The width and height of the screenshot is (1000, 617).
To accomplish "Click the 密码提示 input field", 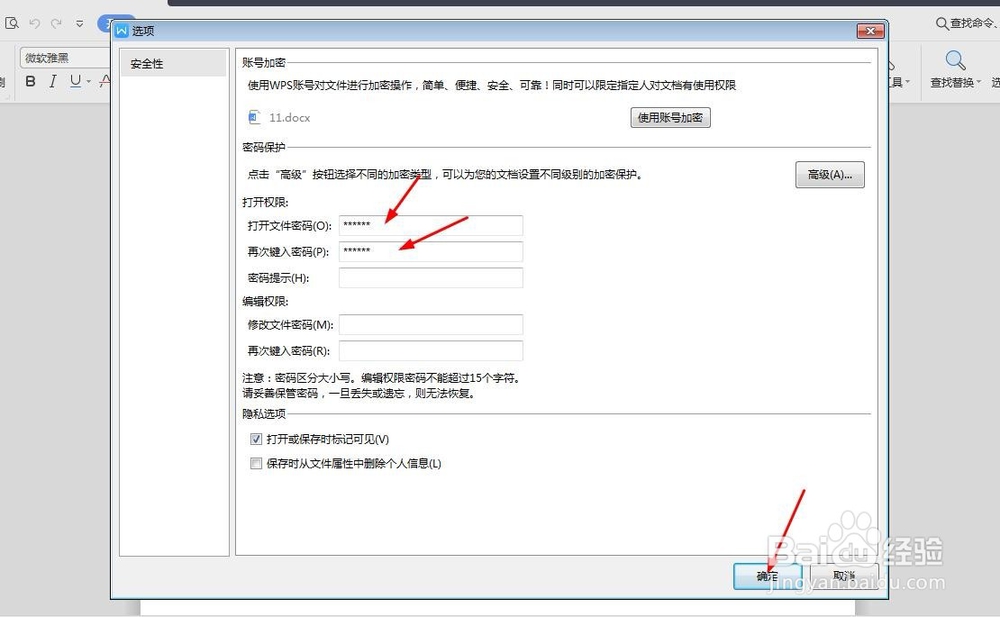I will [430, 277].
